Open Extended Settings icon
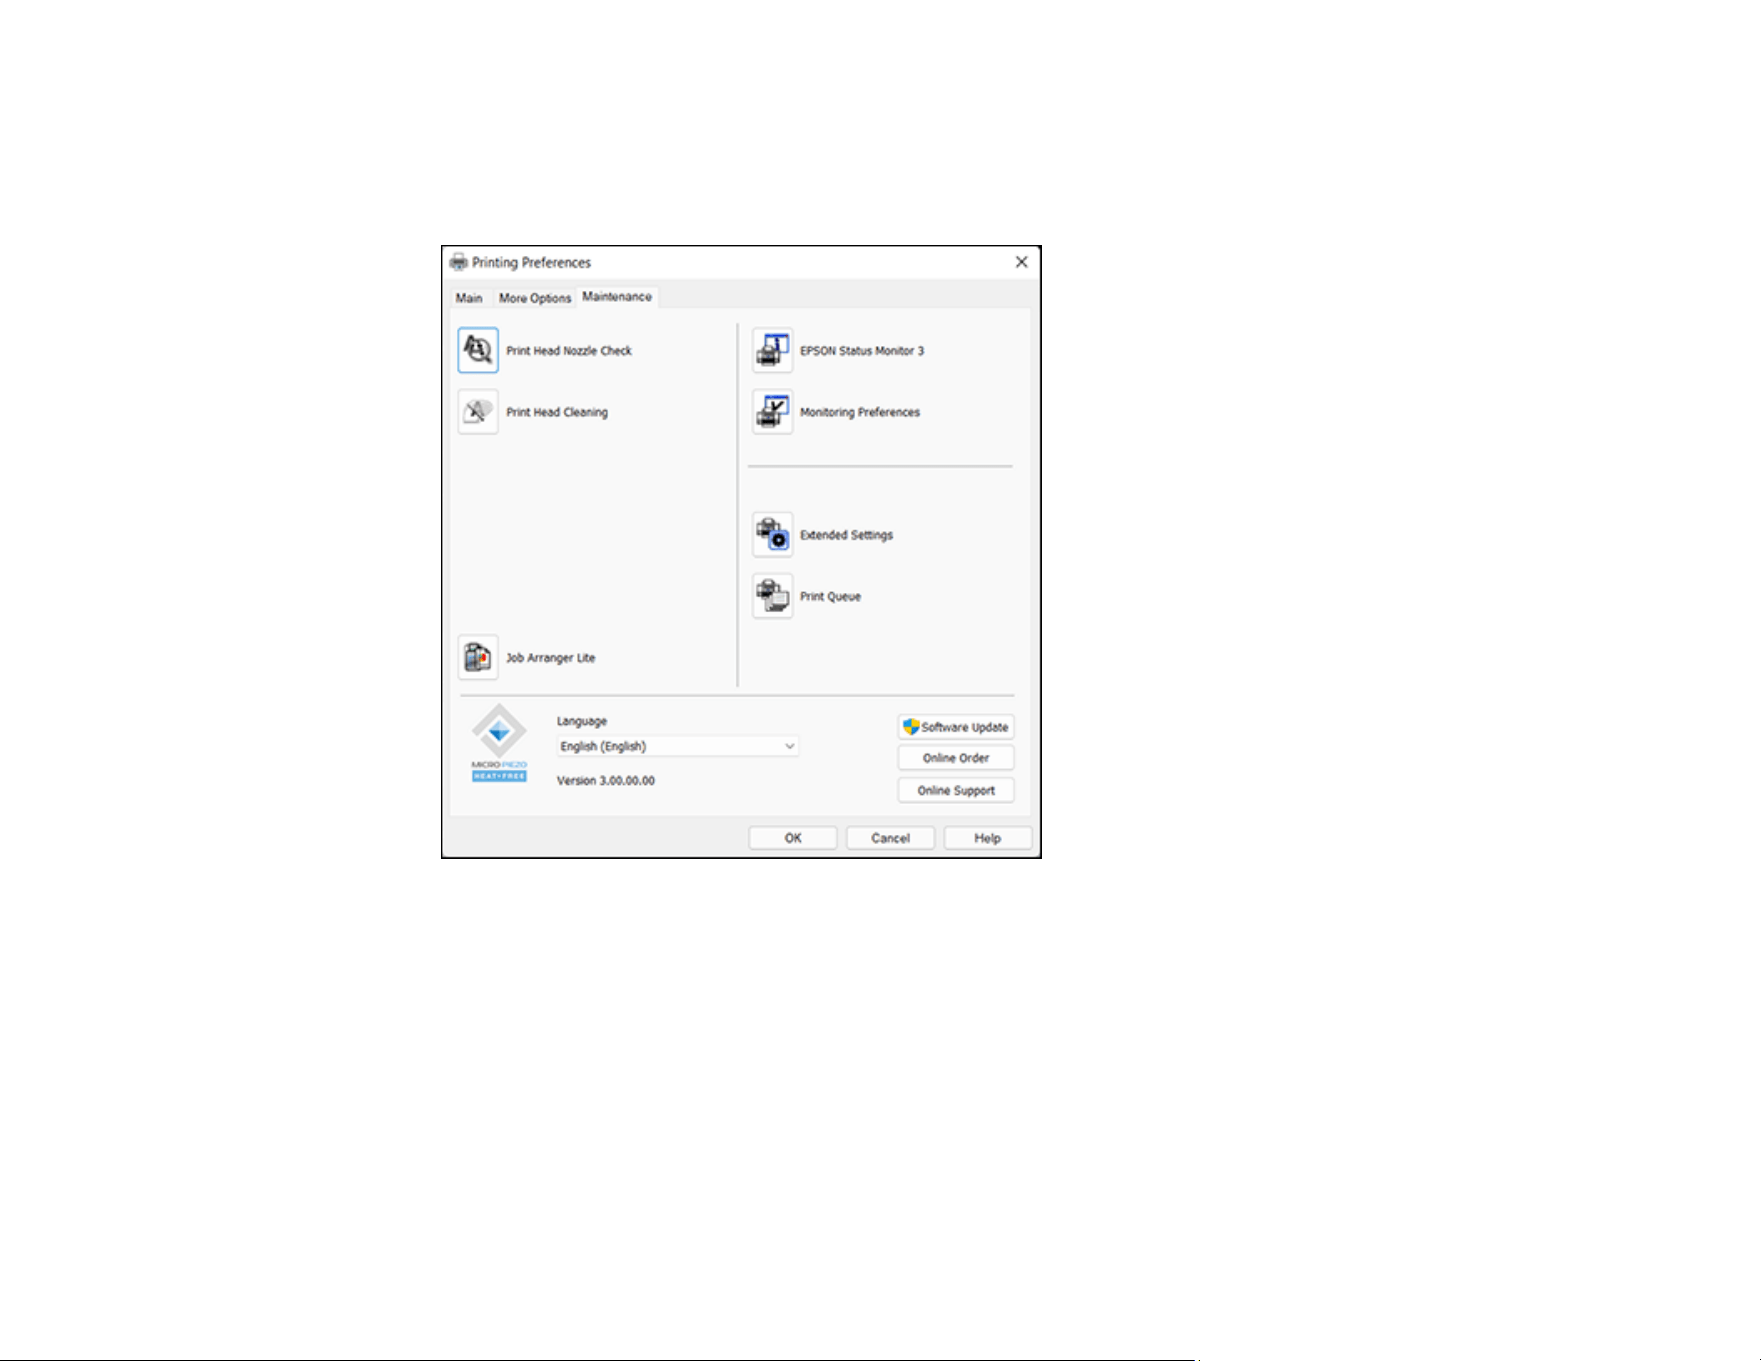 coord(772,535)
